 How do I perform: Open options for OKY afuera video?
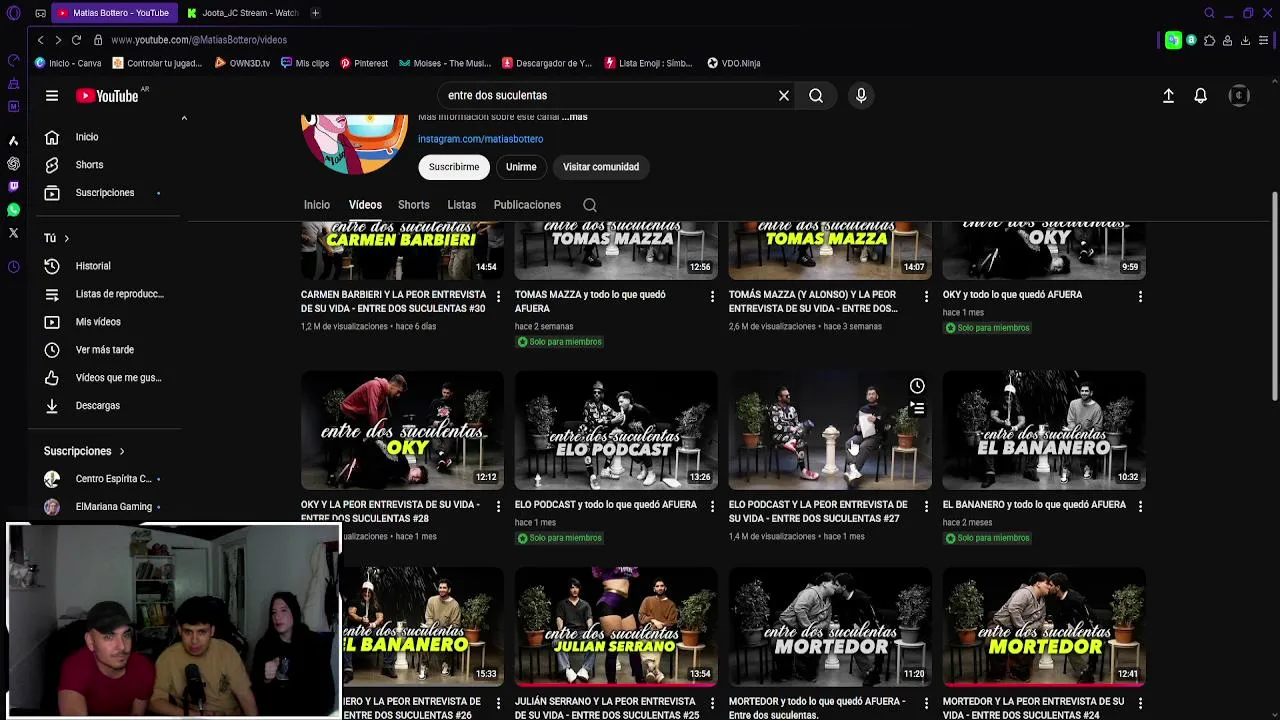[1140, 296]
